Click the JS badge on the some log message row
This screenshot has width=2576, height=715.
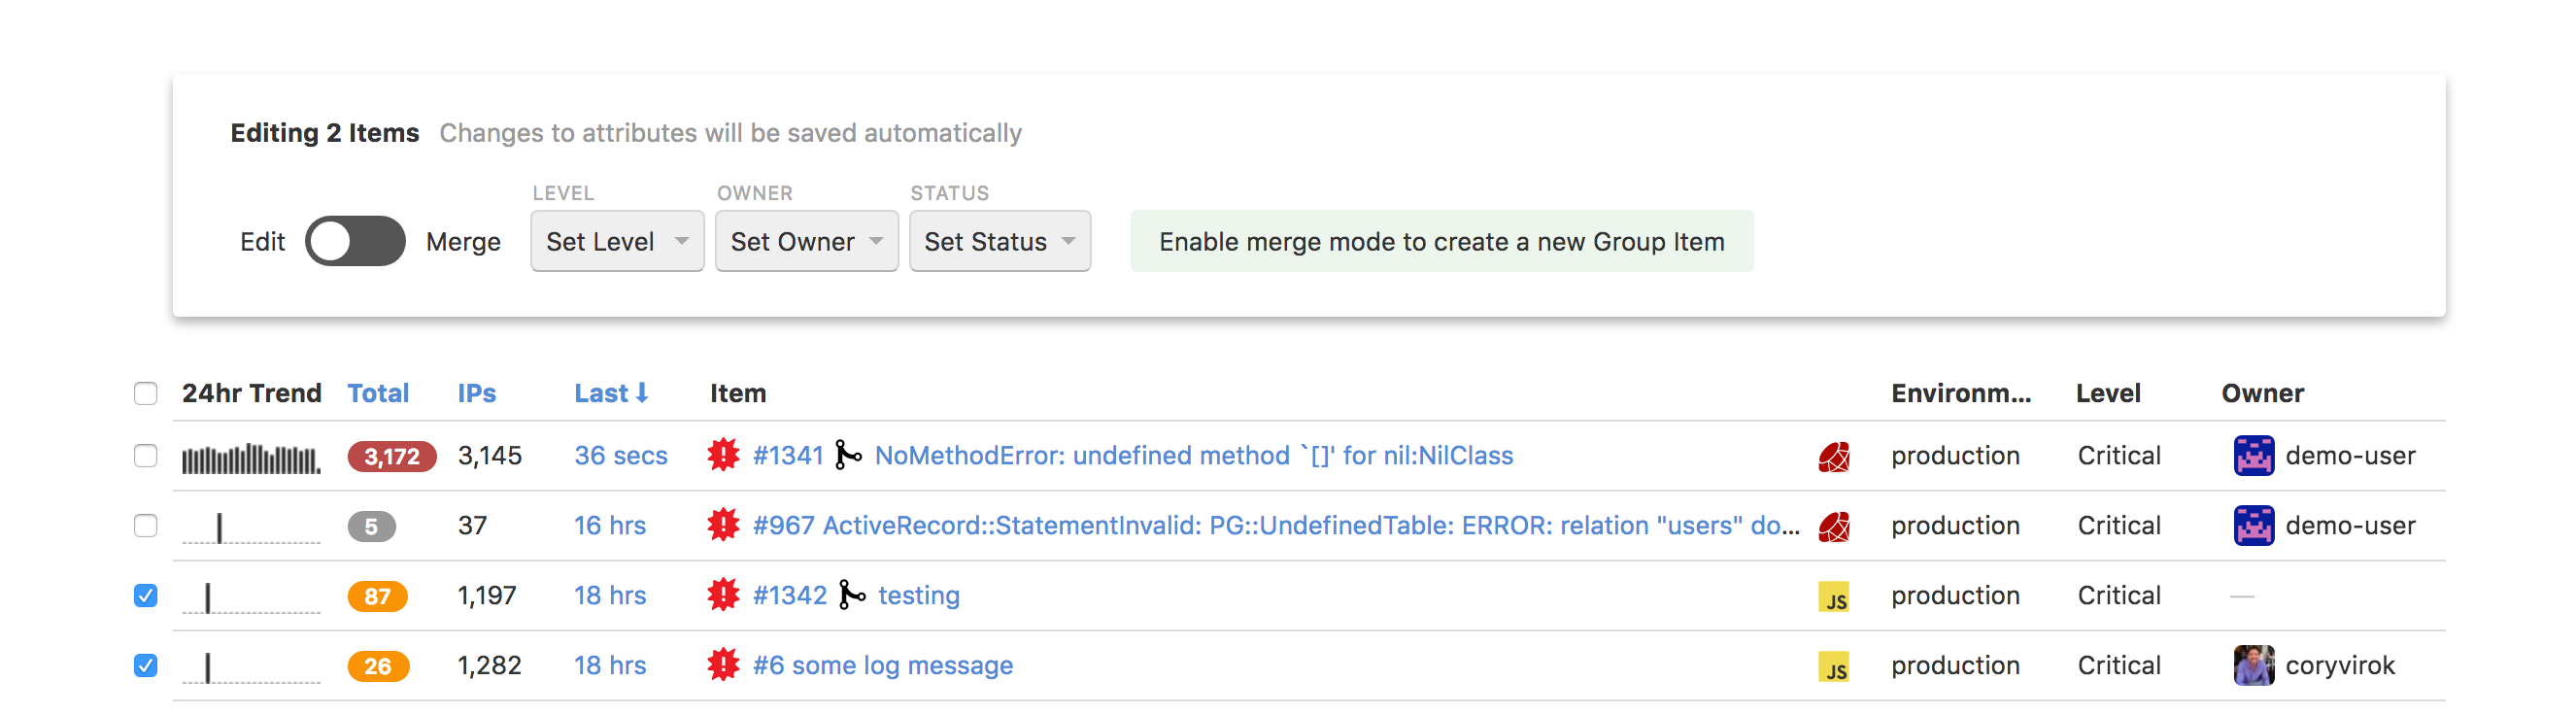pyautogui.click(x=1834, y=667)
